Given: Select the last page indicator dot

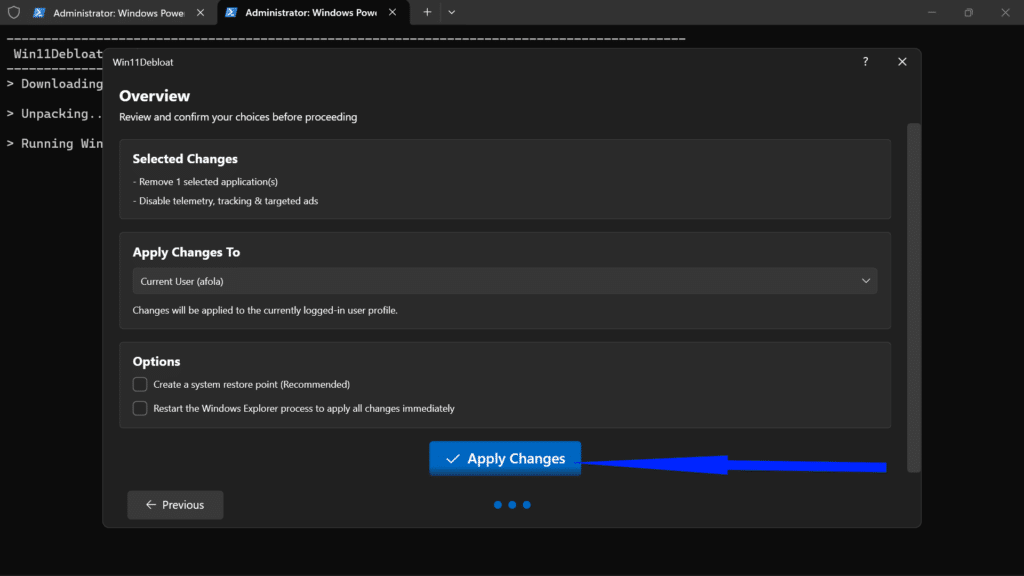Looking at the screenshot, I should pyautogui.click(x=527, y=505).
